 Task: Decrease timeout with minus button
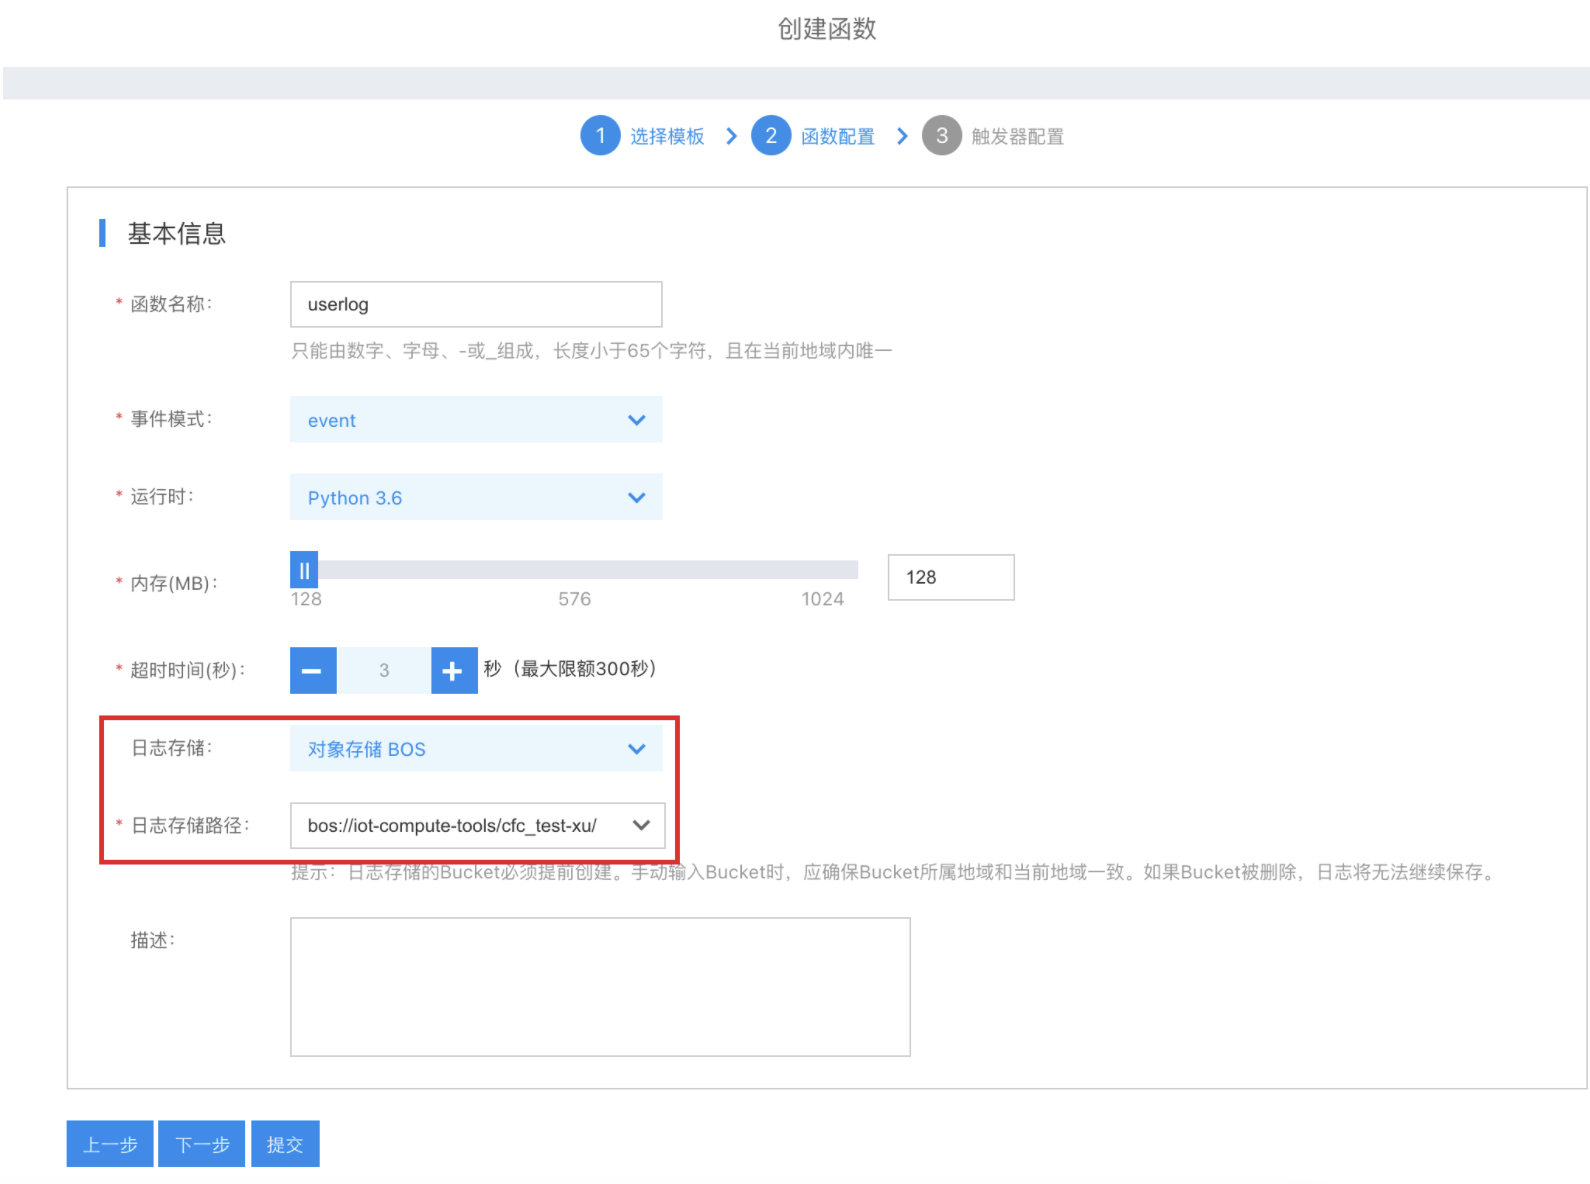tap(313, 670)
